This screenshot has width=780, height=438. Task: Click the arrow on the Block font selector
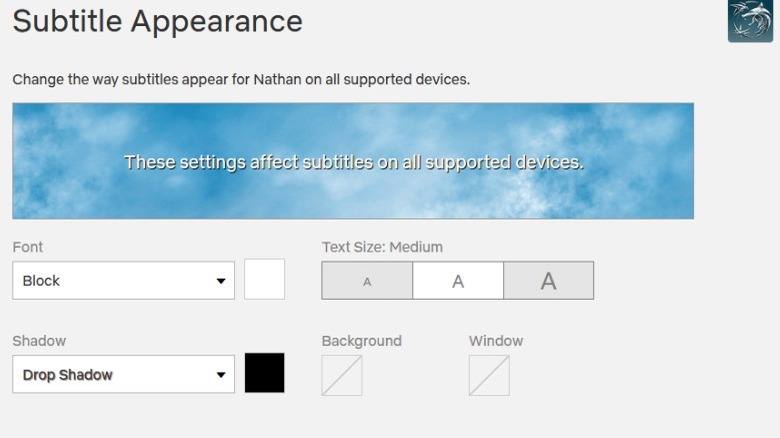point(221,281)
